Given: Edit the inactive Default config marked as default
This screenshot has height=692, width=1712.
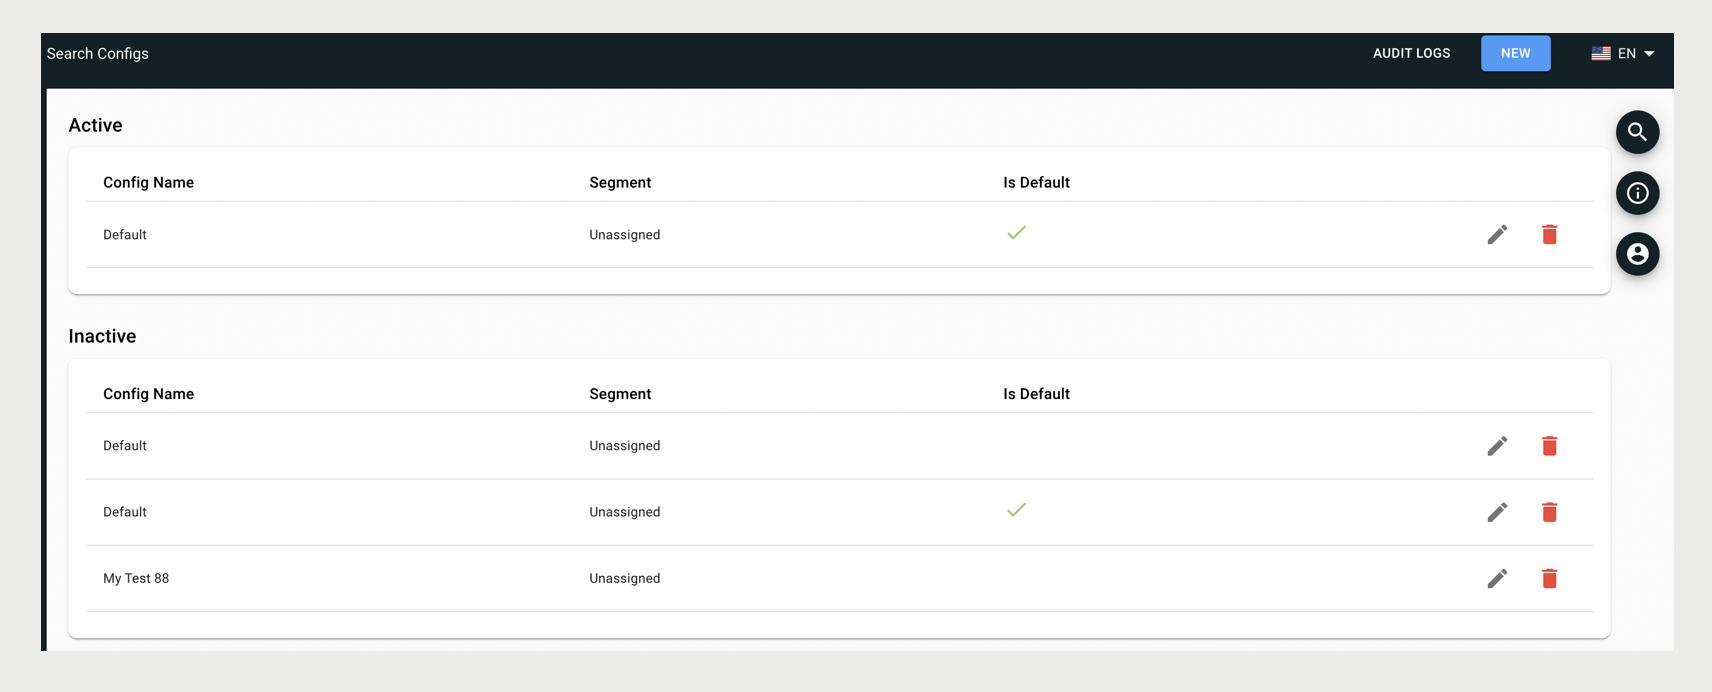Looking at the screenshot, I should [1497, 512].
